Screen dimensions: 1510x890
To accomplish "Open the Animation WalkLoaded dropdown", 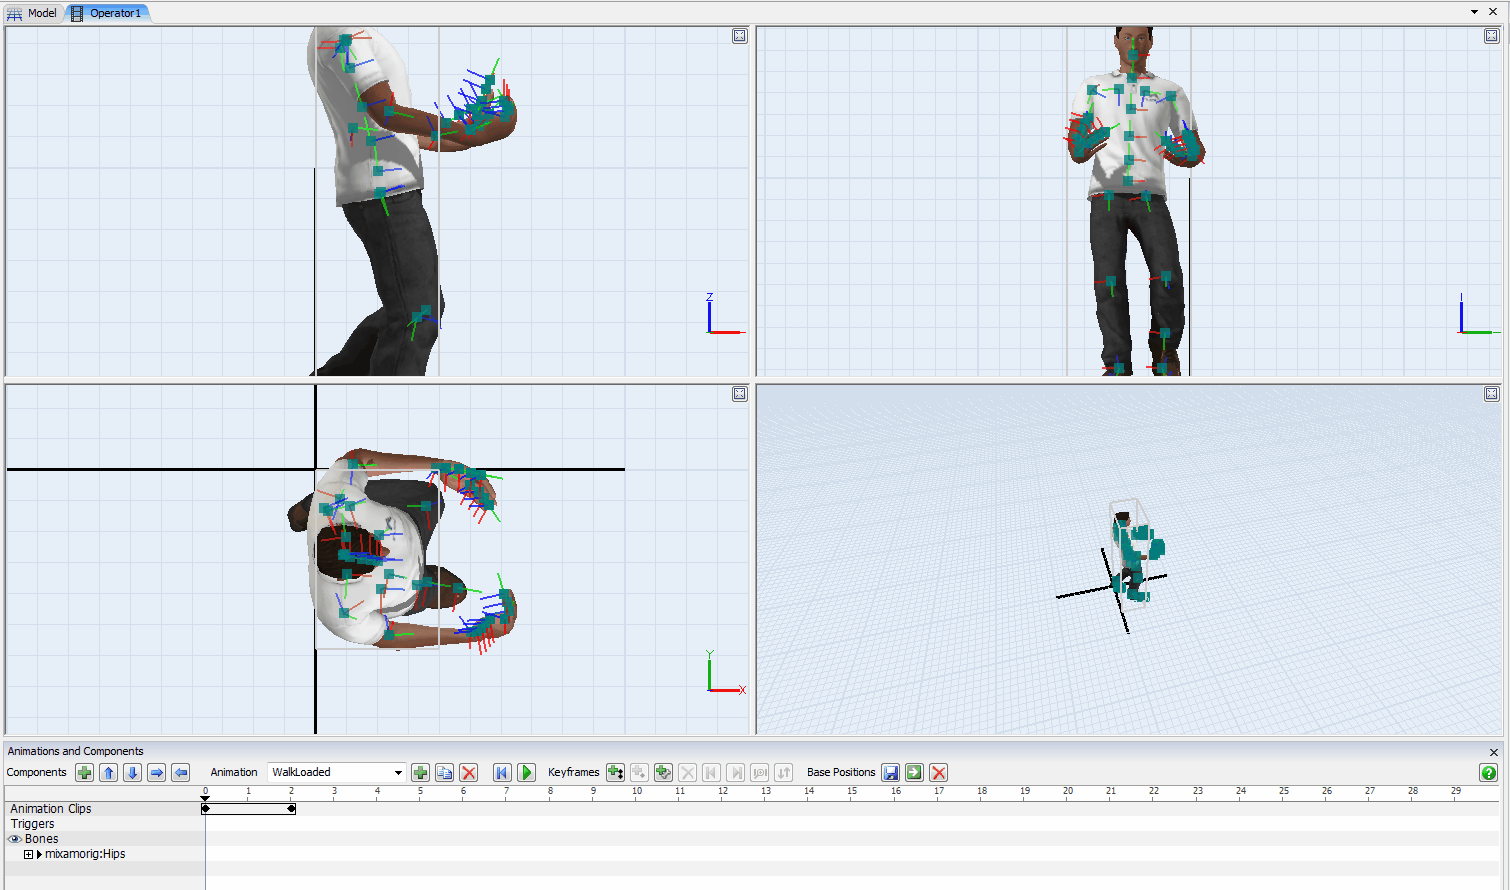I will (398, 772).
